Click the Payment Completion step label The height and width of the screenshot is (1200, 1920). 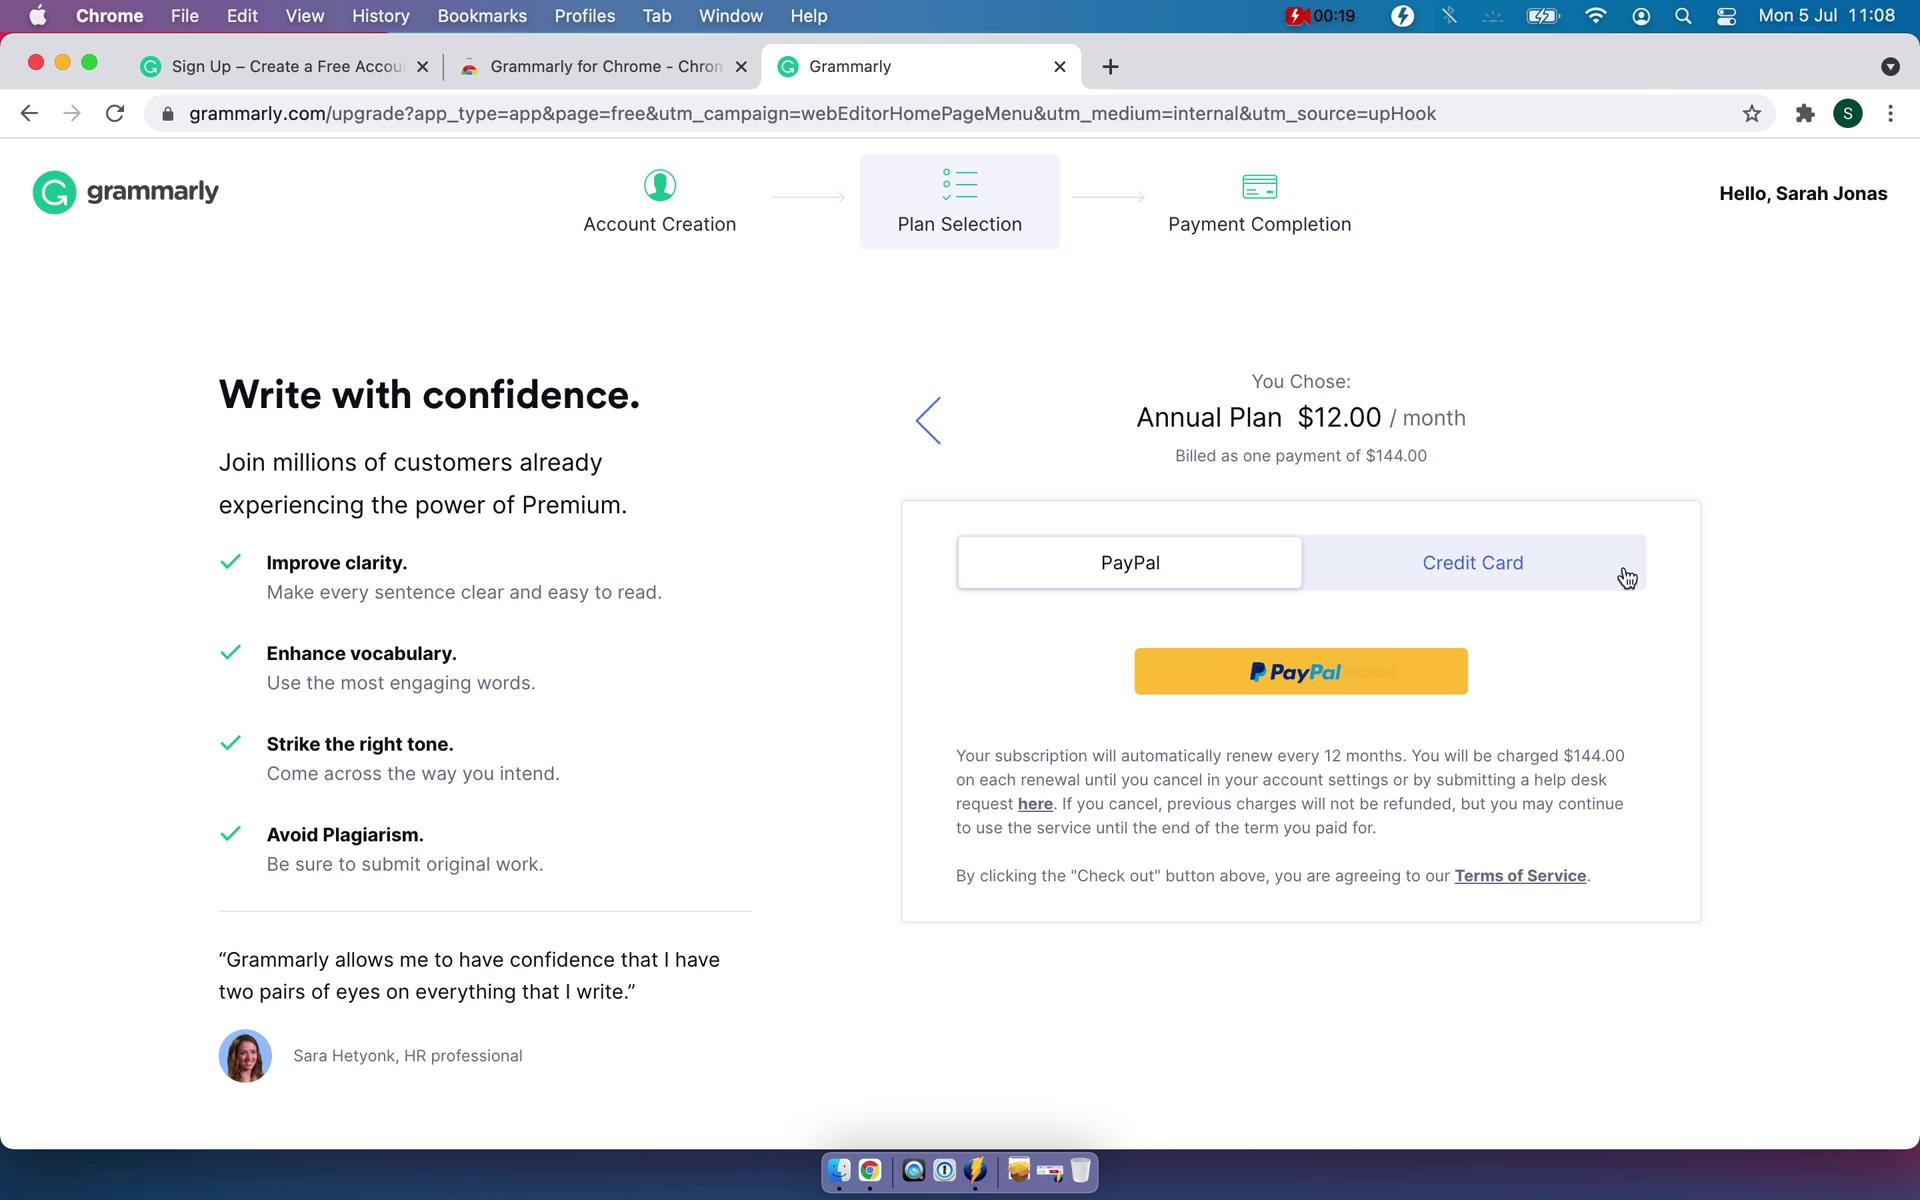[1260, 225]
